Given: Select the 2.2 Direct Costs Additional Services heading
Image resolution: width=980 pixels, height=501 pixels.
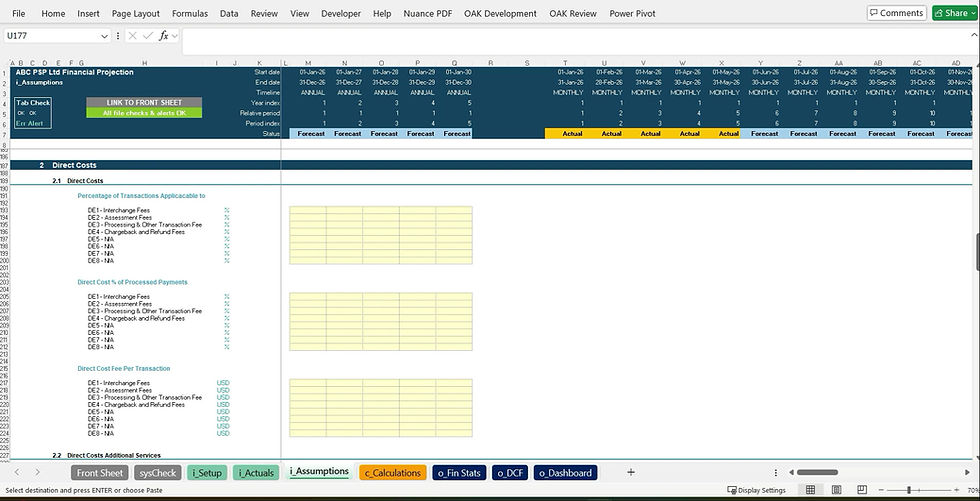Looking at the screenshot, I should click(x=106, y=455).
